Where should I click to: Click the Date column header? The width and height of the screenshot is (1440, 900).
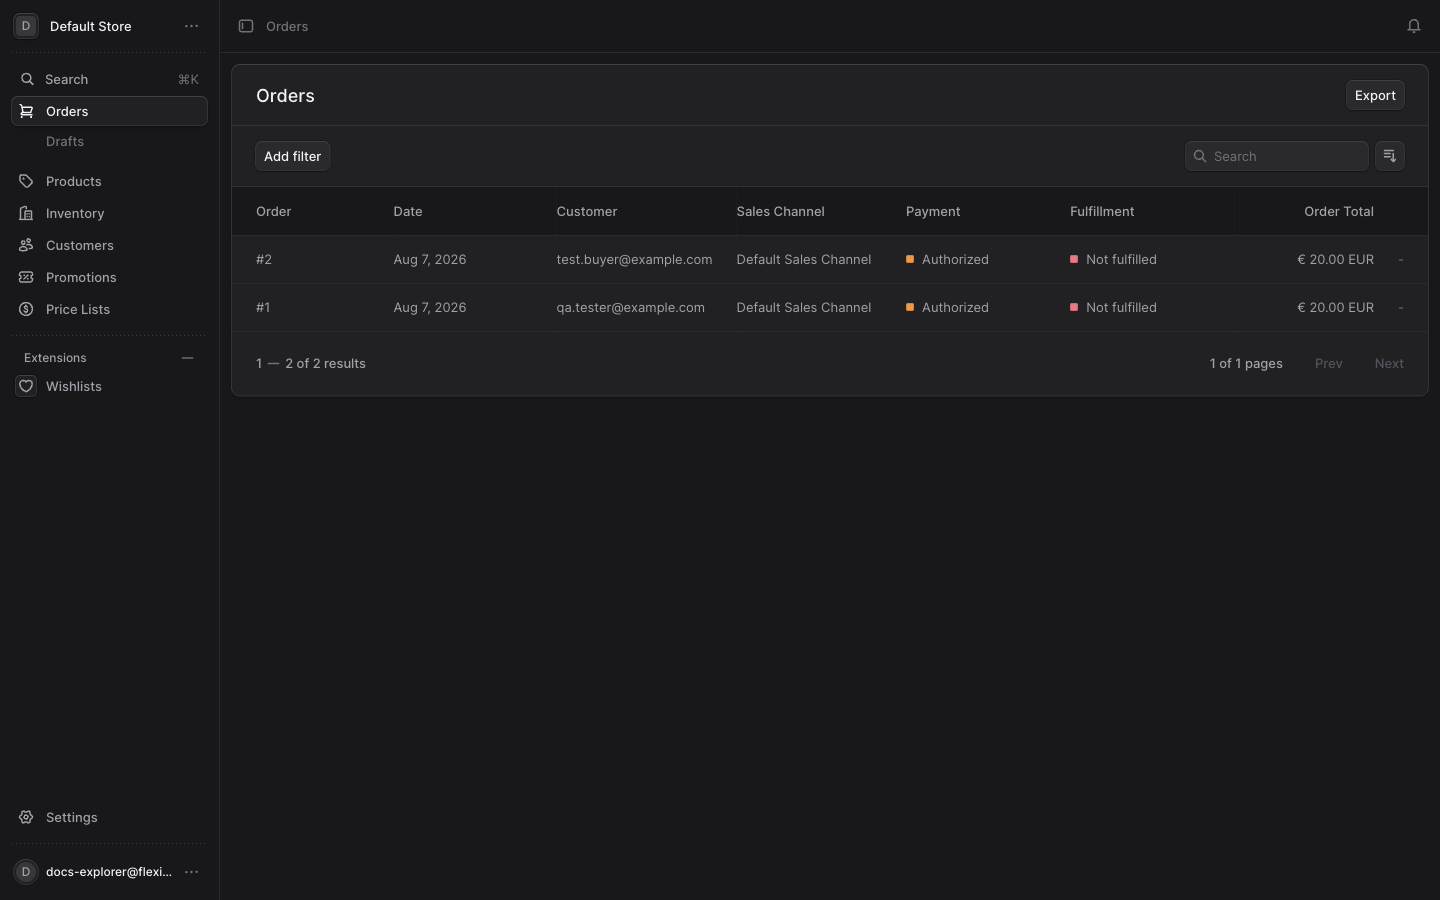coord(408,211)
